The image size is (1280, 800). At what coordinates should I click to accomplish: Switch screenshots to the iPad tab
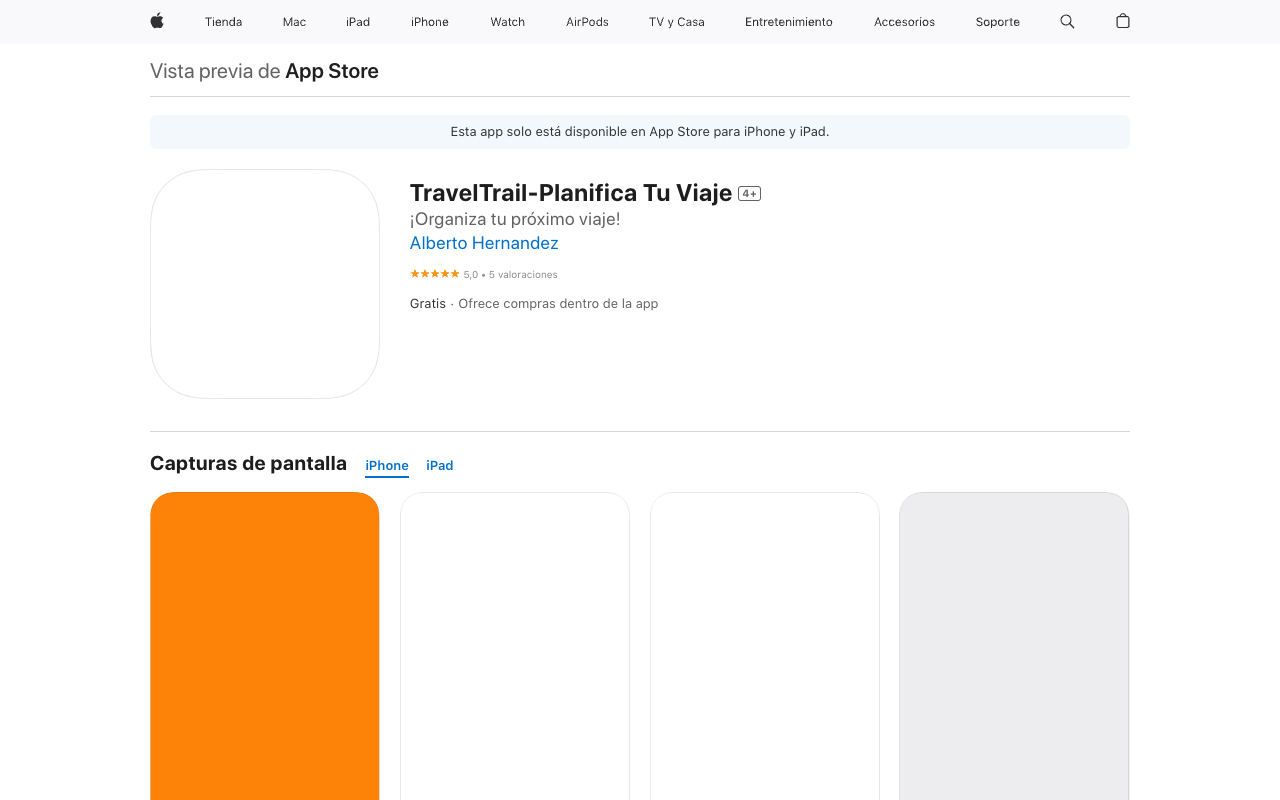(x=440, y=465)
